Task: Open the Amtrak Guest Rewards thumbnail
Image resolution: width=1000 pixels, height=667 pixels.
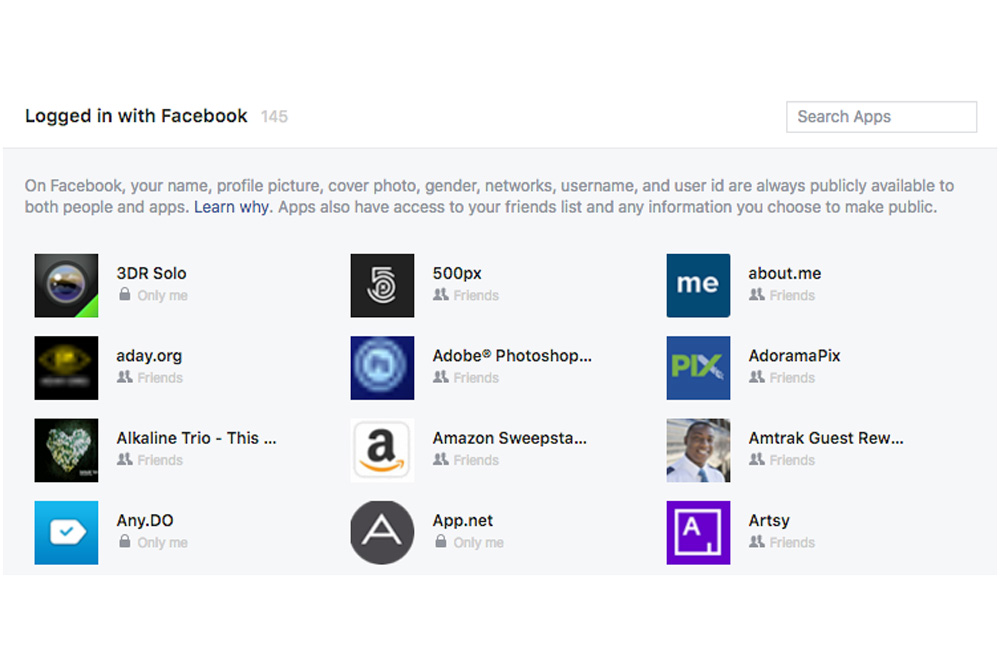Action: 698,450
